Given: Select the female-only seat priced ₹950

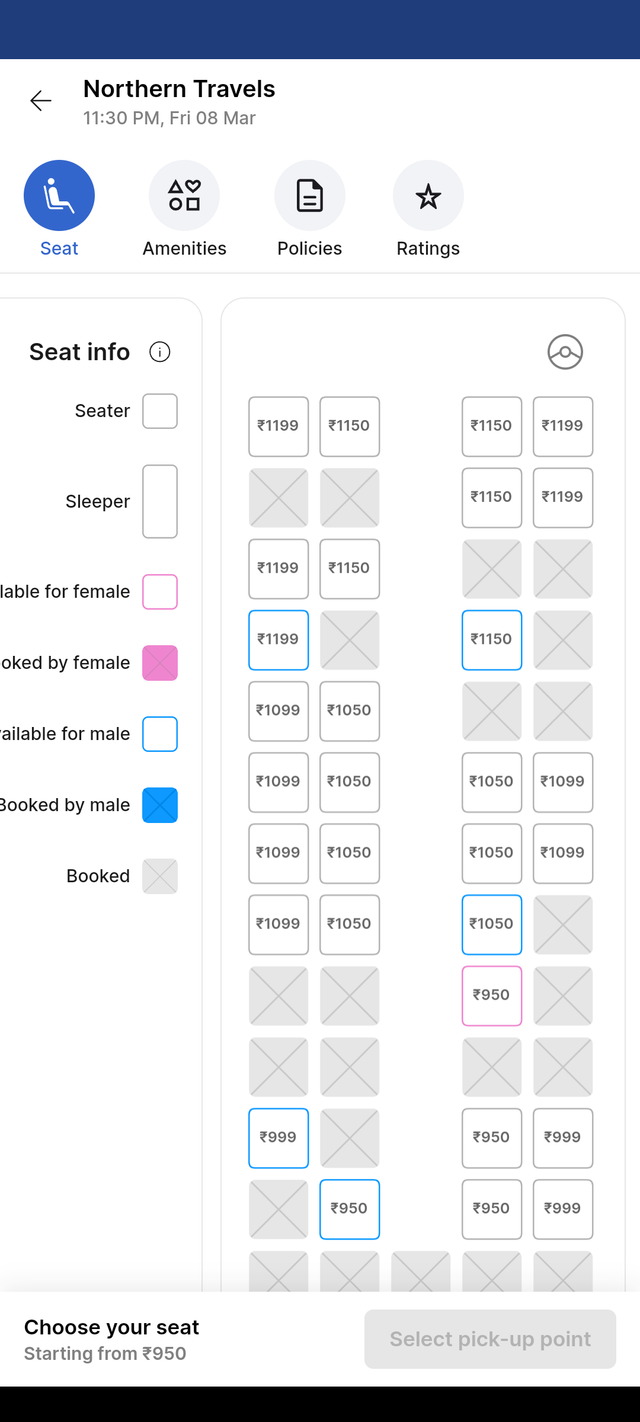Looking at the screenshot, I should click(492, 995).
